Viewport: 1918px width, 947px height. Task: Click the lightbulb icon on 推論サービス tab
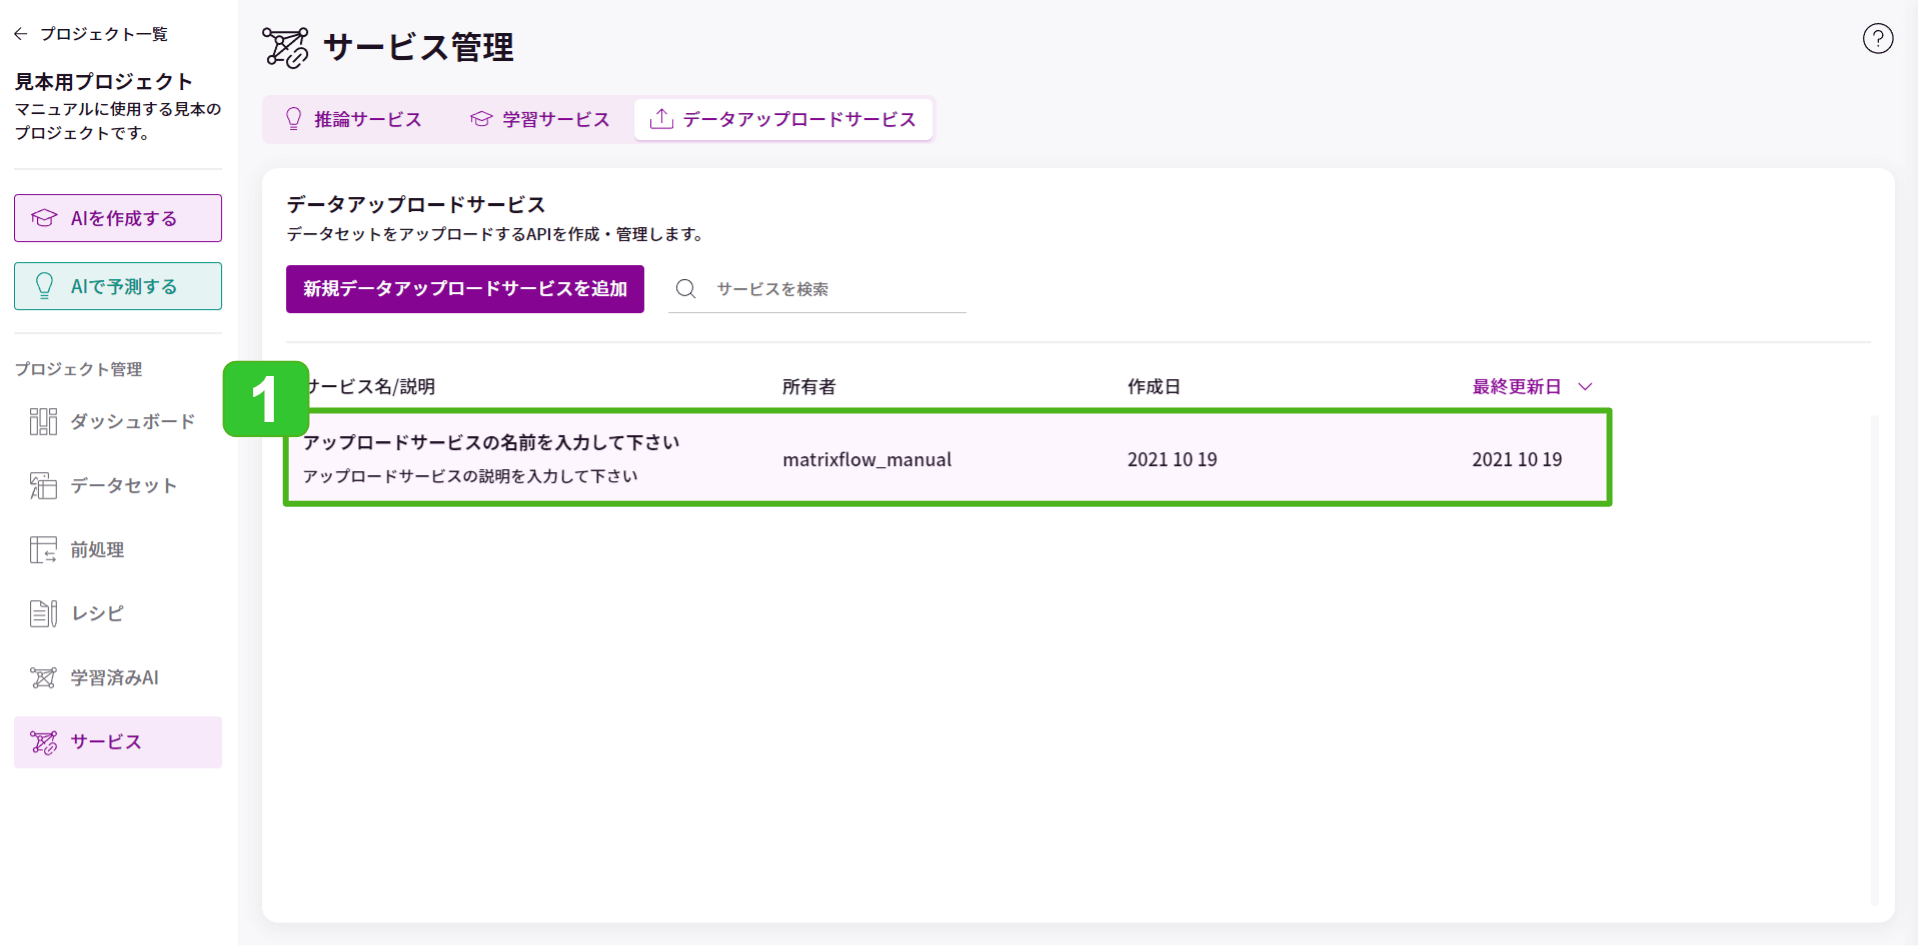293,119
